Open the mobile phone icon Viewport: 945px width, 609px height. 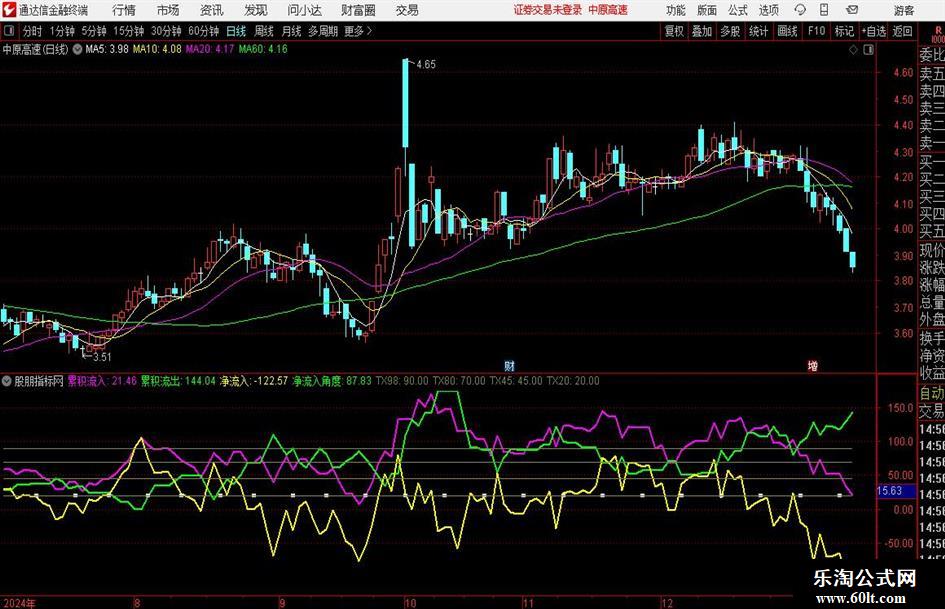(x=824, y=10)
